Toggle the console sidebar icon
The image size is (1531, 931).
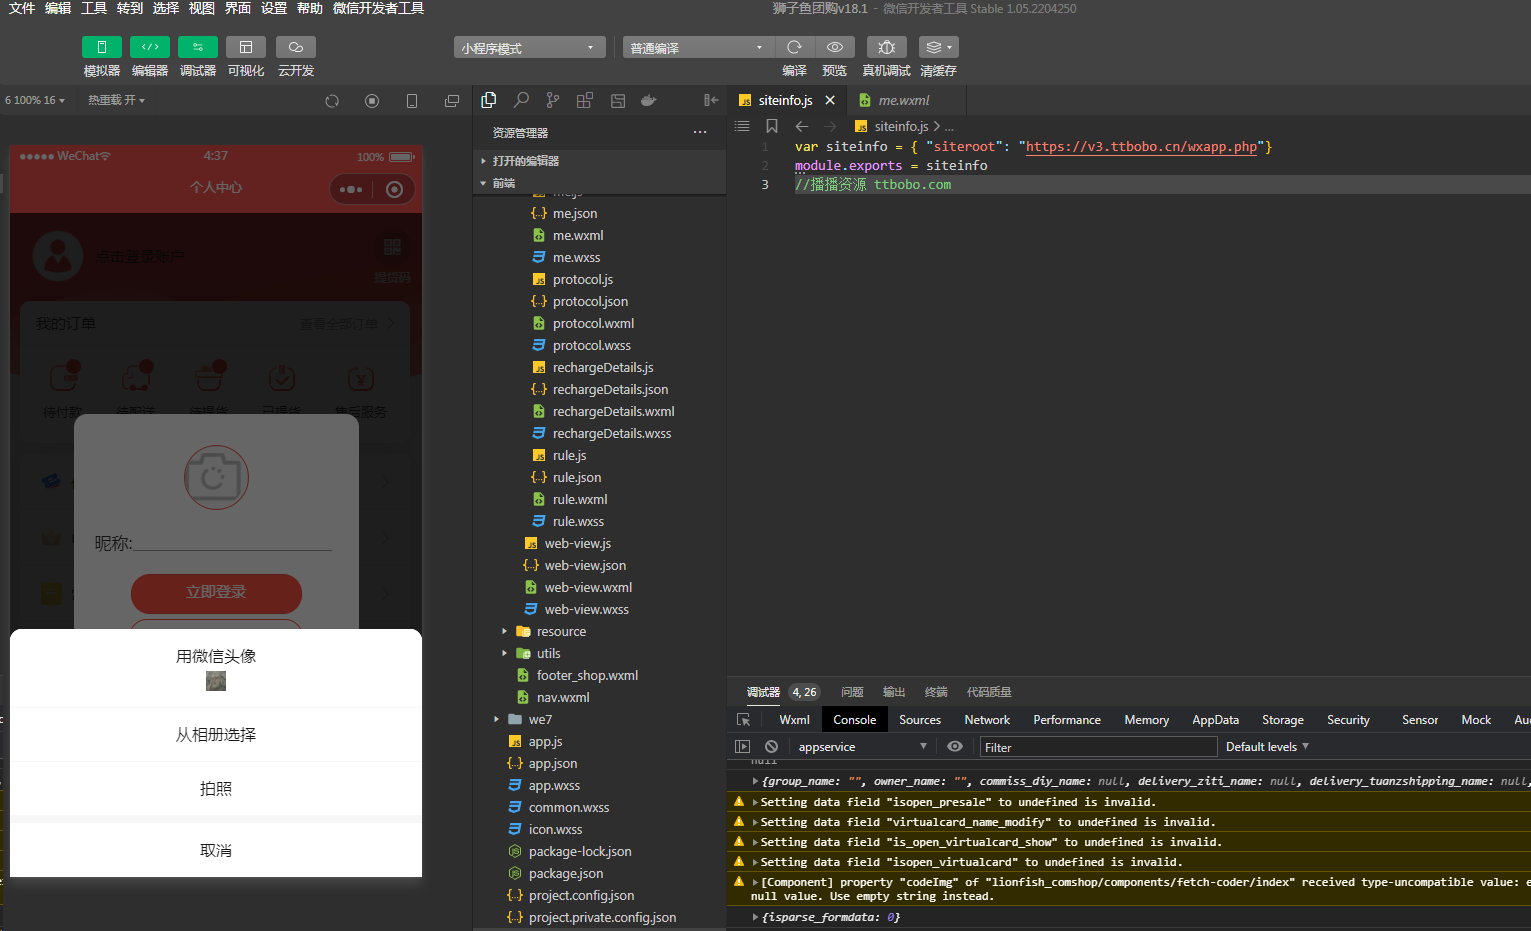click(742, 747)
